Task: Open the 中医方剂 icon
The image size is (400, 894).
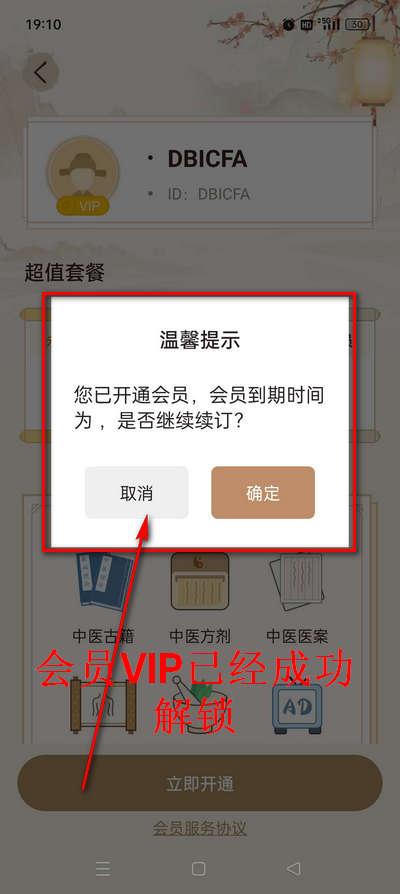Action: pyautogui.click(x=200, y=582)
